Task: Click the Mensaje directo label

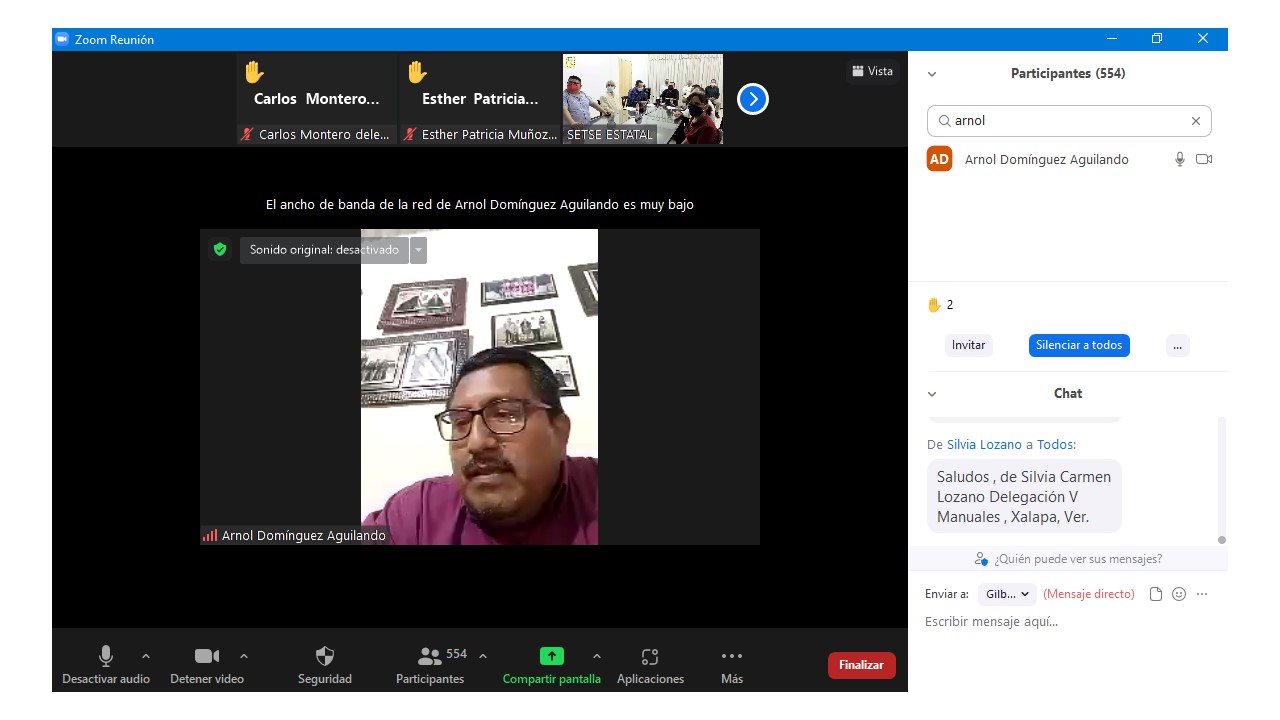Action: coord(1089,594)
